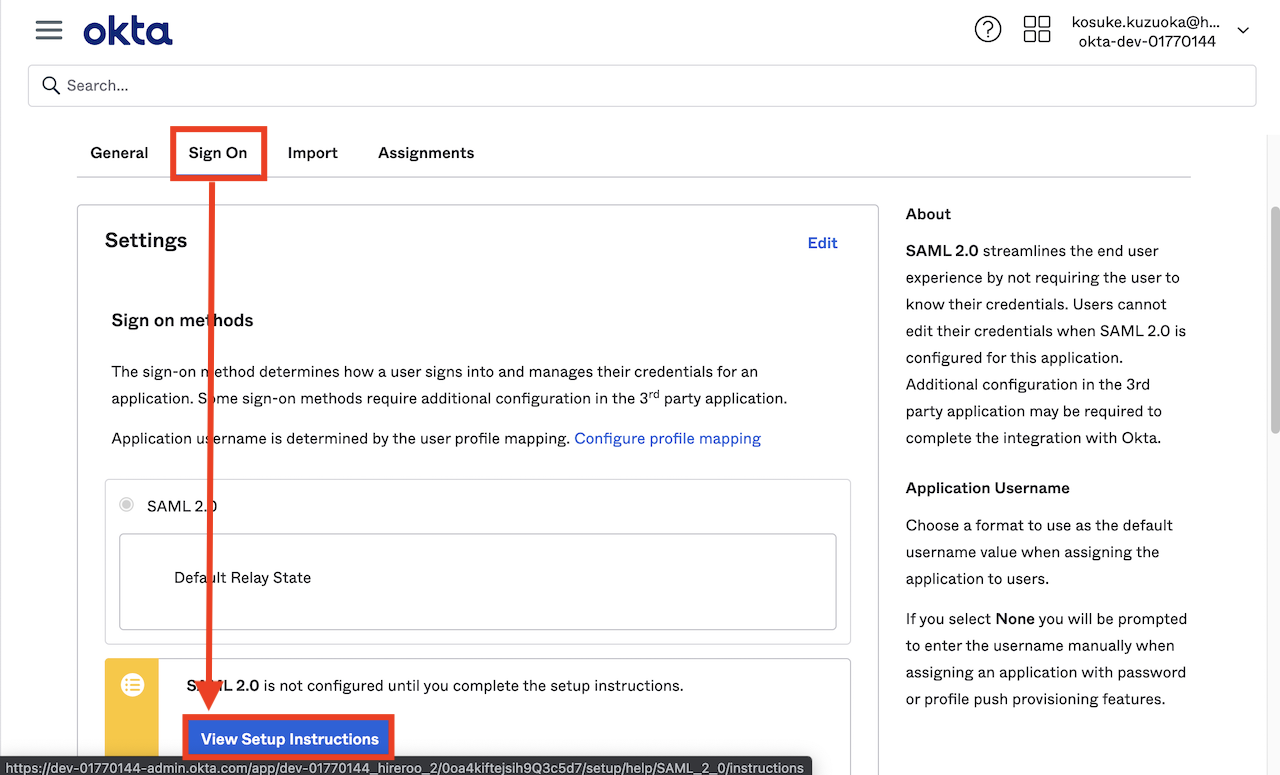Open the hamburger navigation menu
The width and height of the screenshot is (1280, 775).
[x=49, y=30]
